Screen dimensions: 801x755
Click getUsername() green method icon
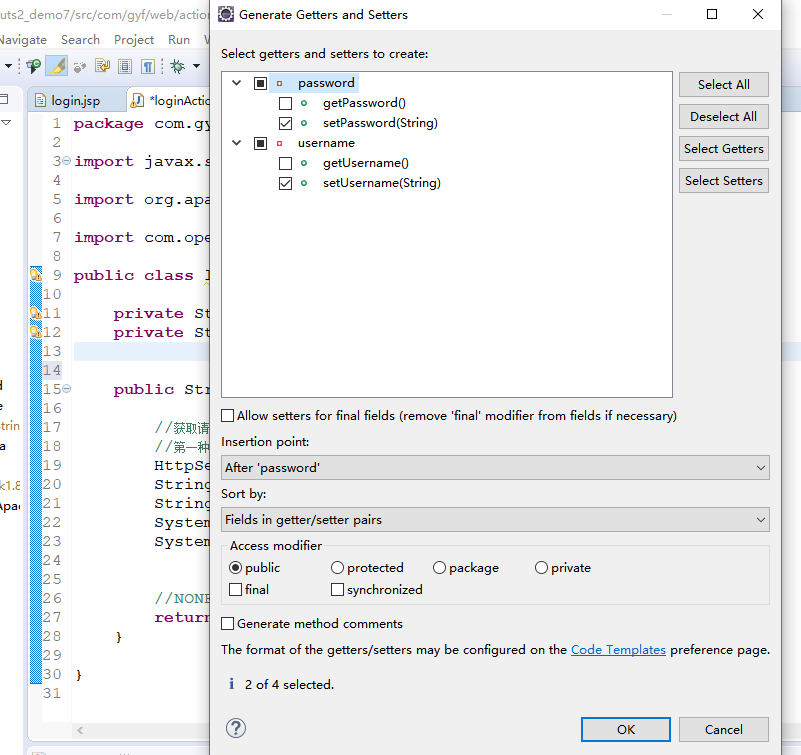[x=304, y=163]
